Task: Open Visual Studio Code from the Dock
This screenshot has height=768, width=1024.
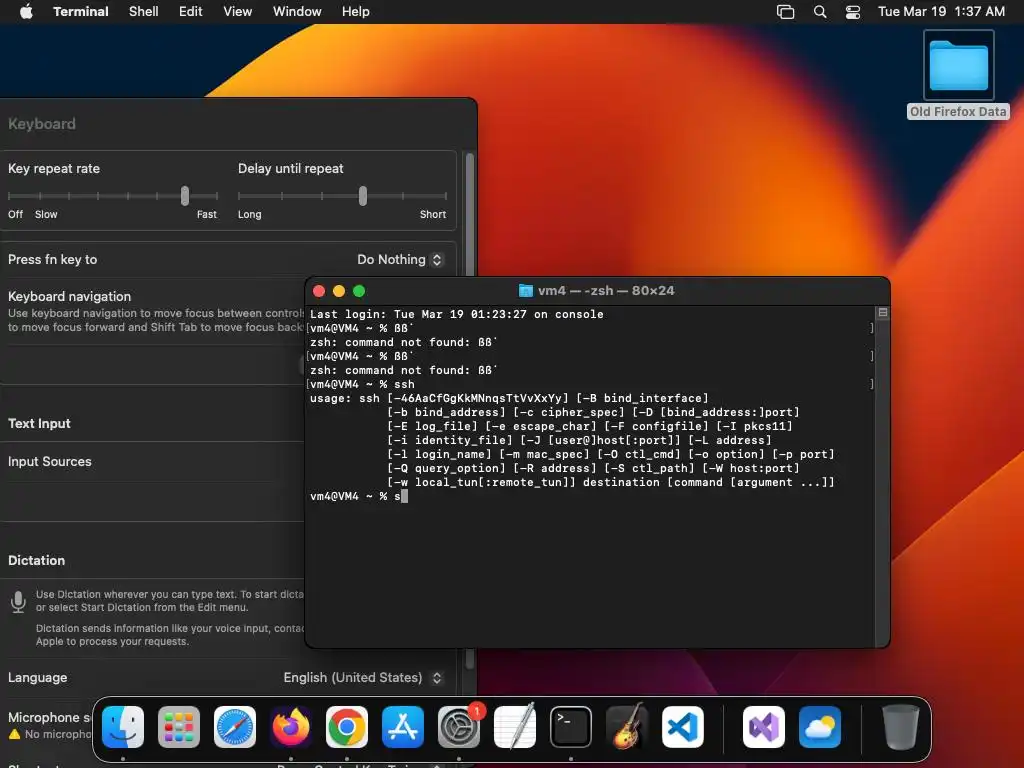Action: [682, 727]
